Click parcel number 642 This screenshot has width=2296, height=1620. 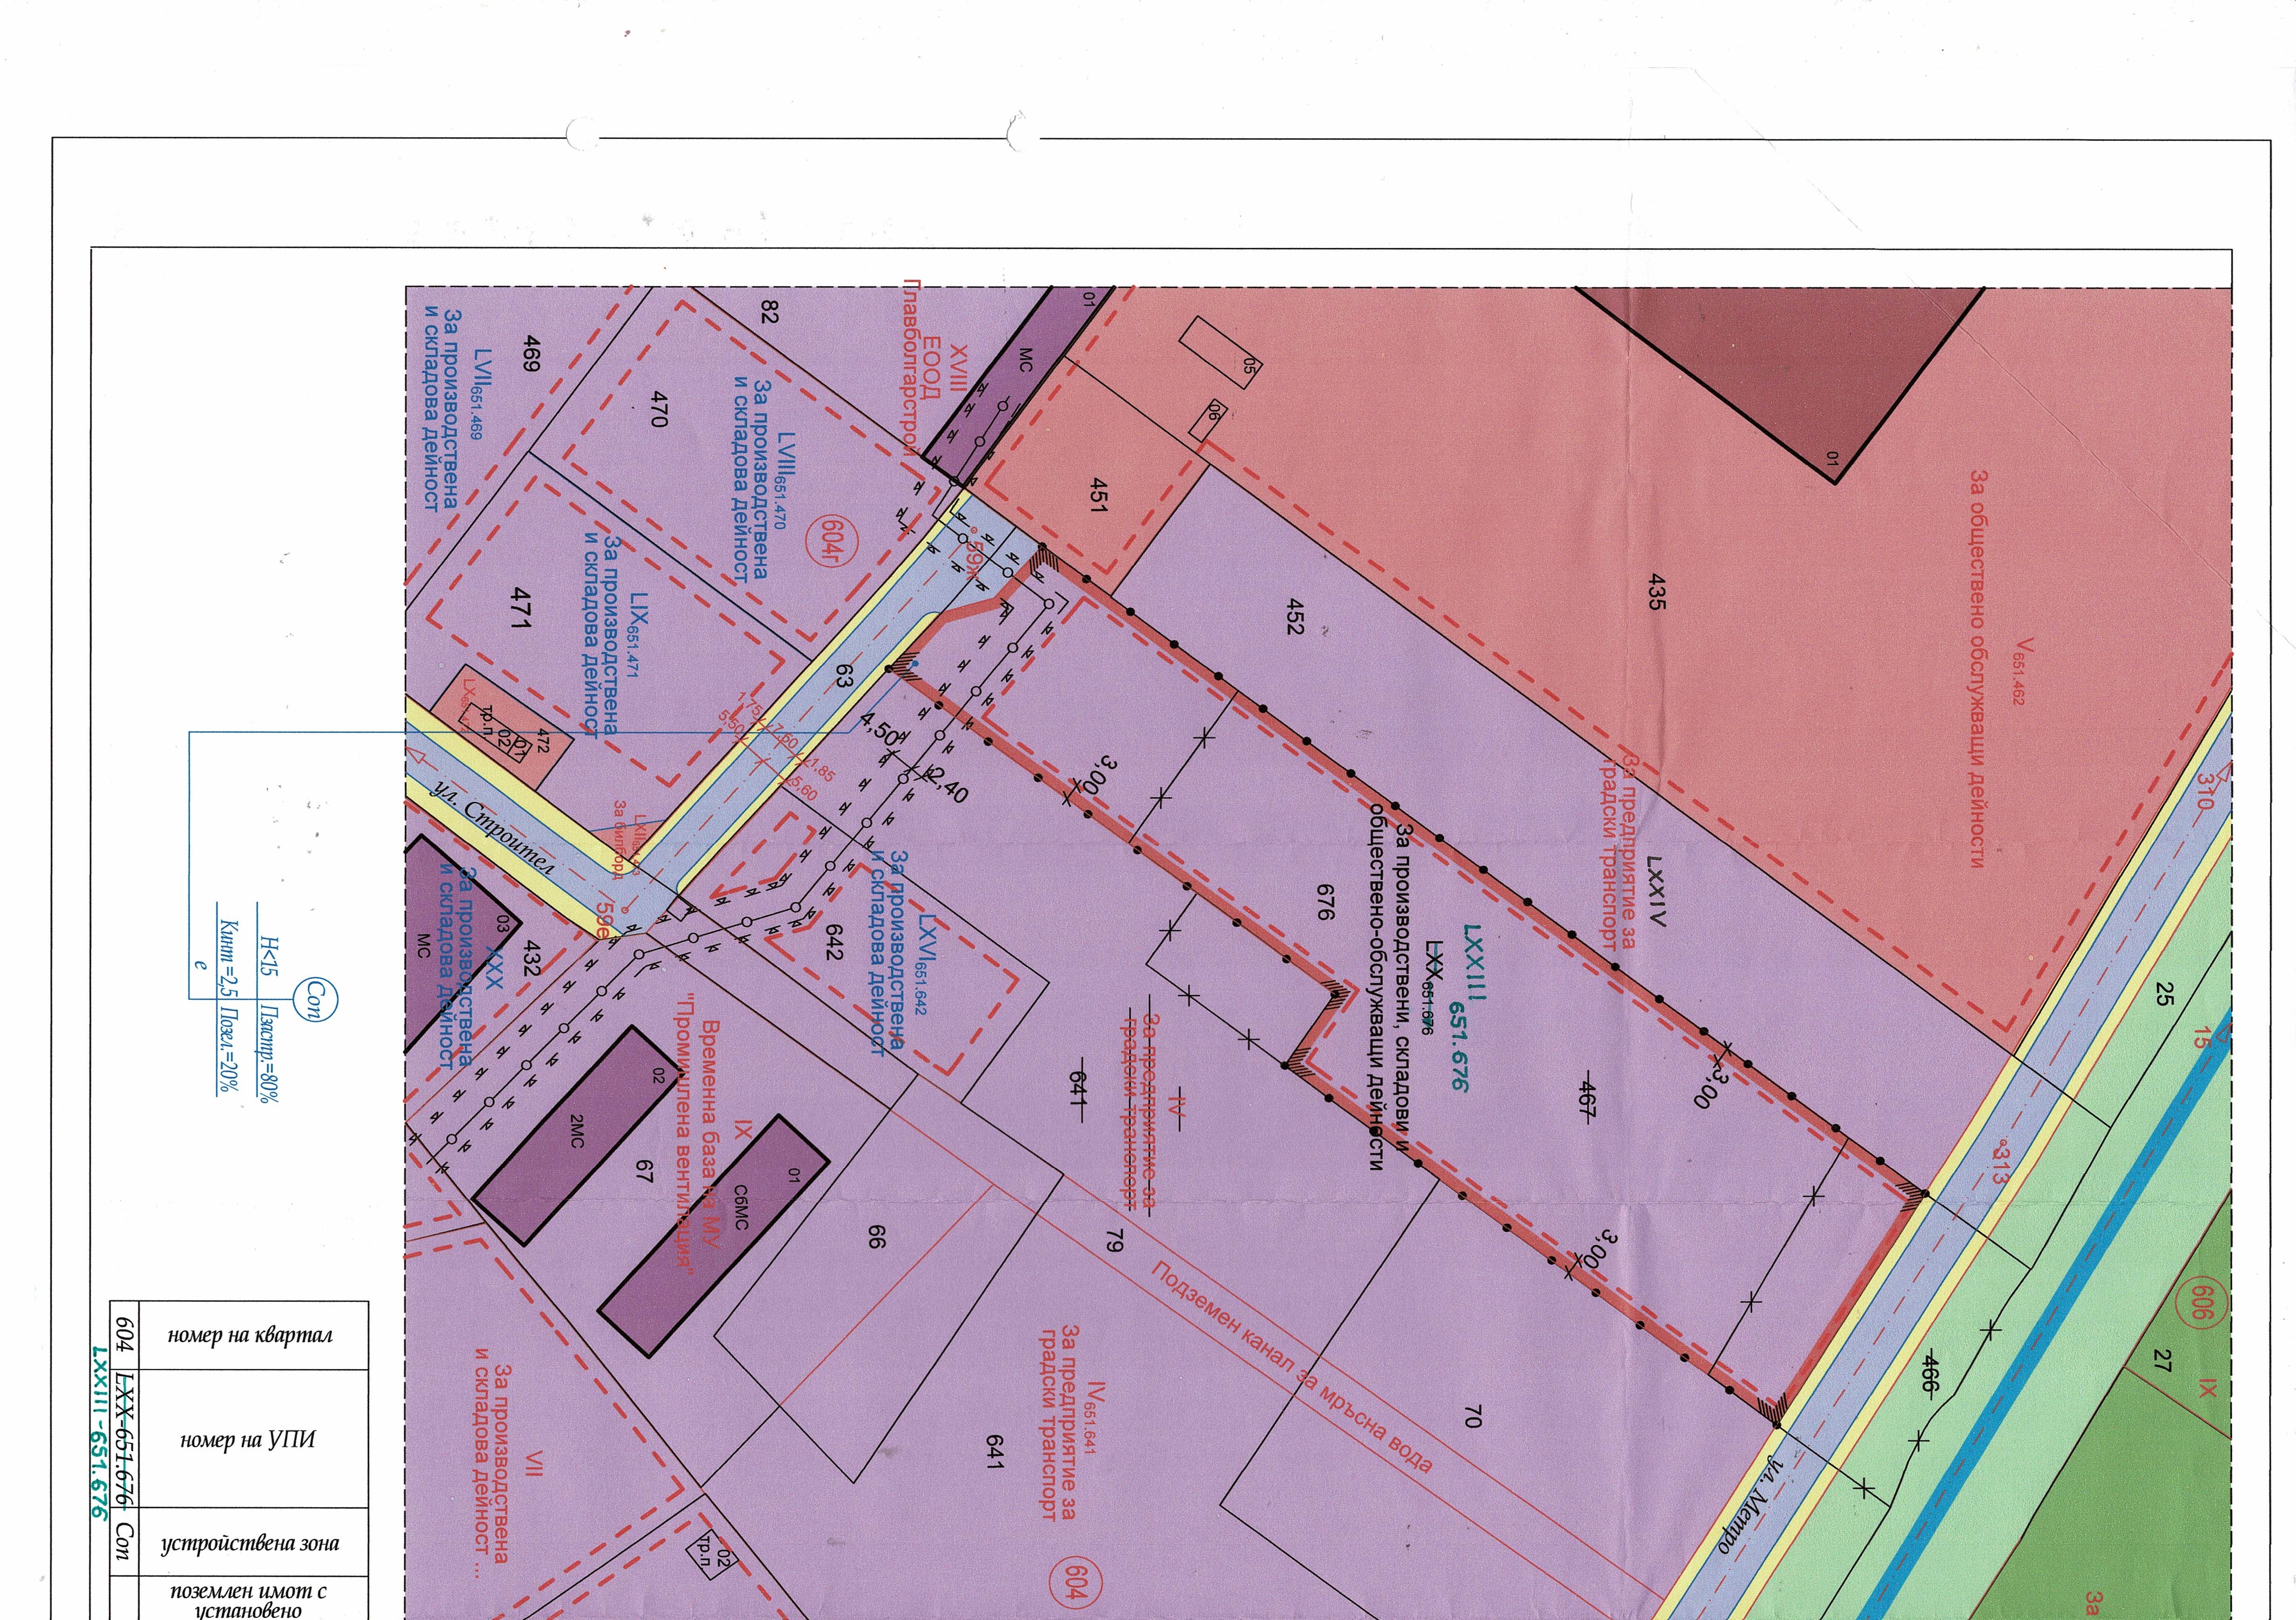[835, 941]
